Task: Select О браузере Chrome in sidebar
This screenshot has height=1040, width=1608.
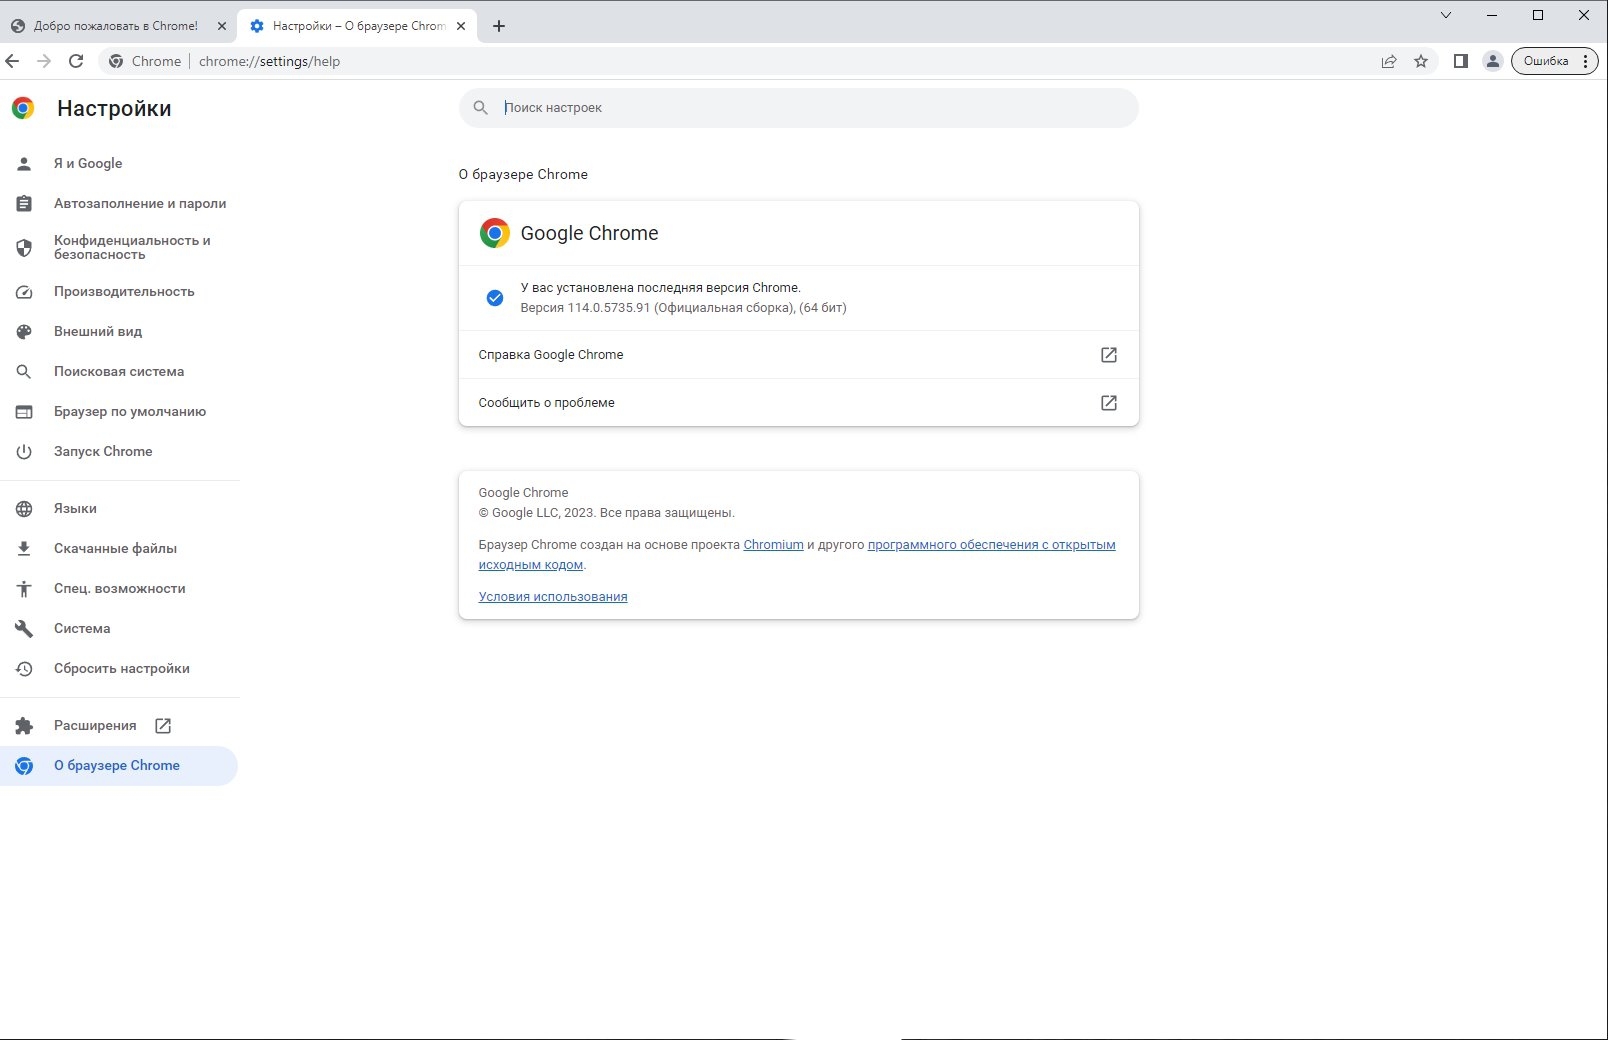Action: point(119,765)
